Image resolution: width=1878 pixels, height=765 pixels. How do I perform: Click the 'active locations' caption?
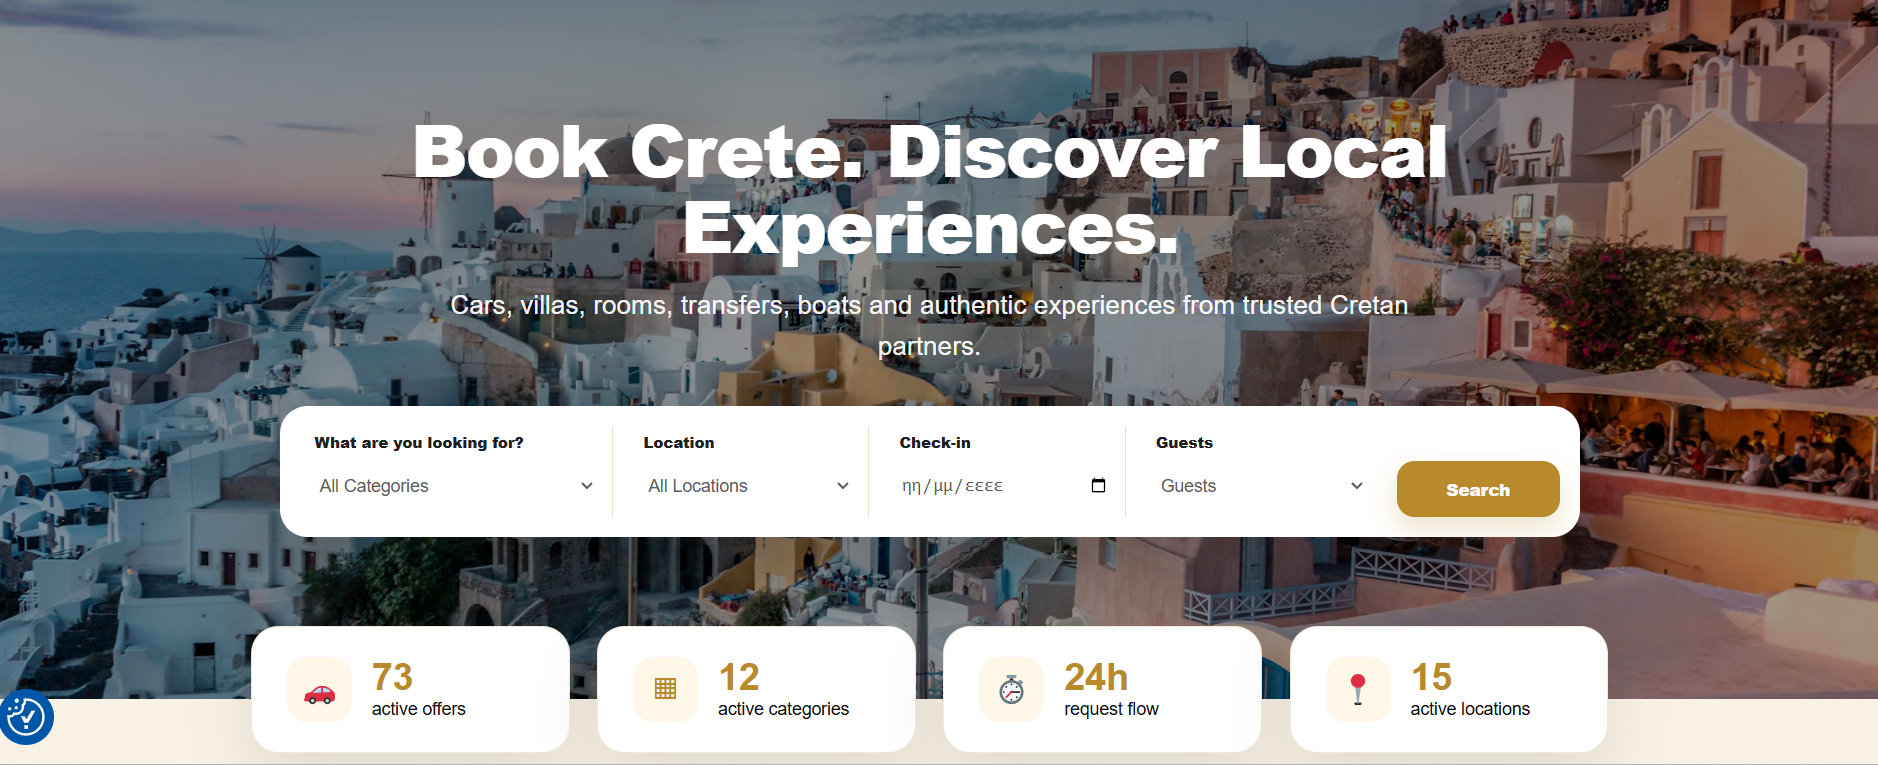click(x=1470, y=709)
